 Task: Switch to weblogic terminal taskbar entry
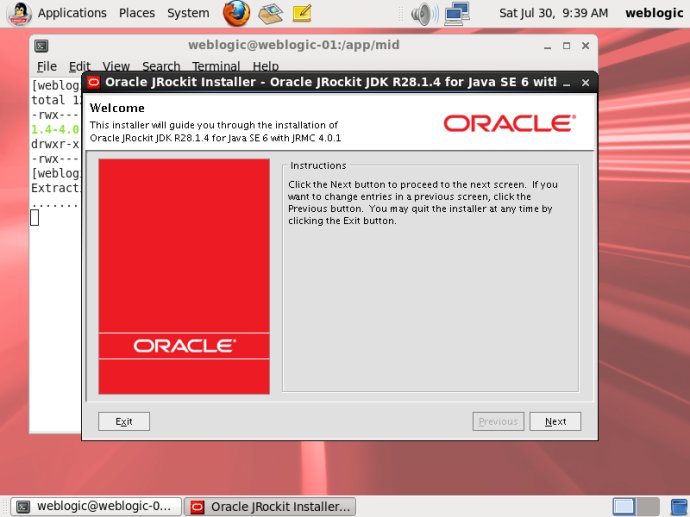pyautogui.click(x=96, y=506)
